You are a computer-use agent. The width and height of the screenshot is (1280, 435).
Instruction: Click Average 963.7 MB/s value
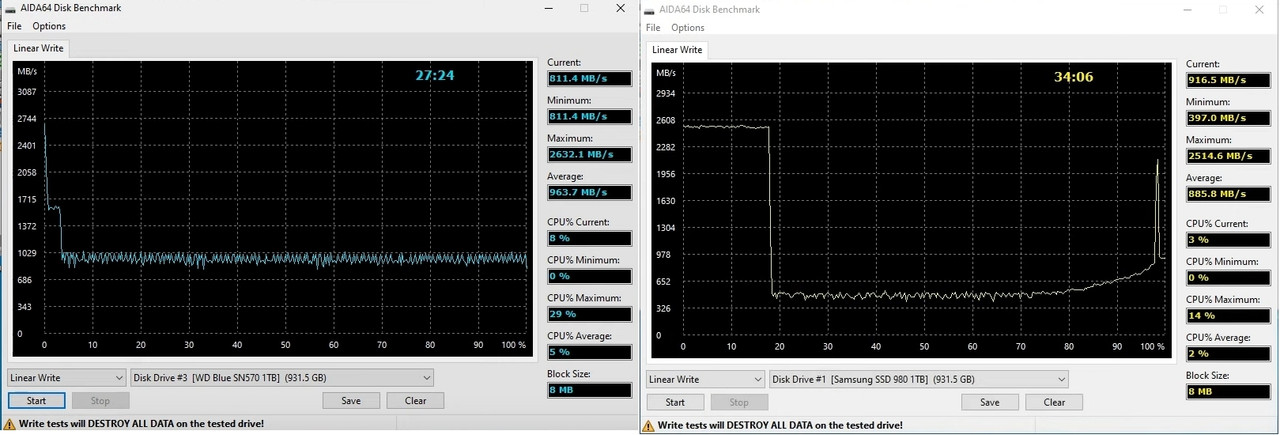(x=590, y=192)
